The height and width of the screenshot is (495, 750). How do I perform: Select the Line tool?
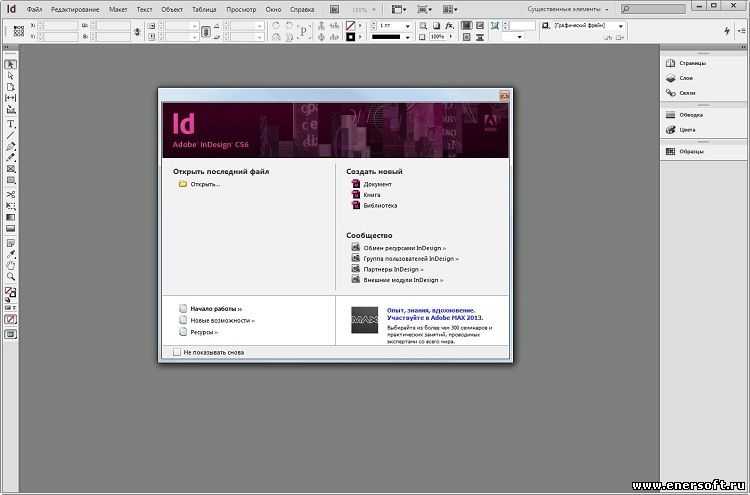tap(10, 135)
